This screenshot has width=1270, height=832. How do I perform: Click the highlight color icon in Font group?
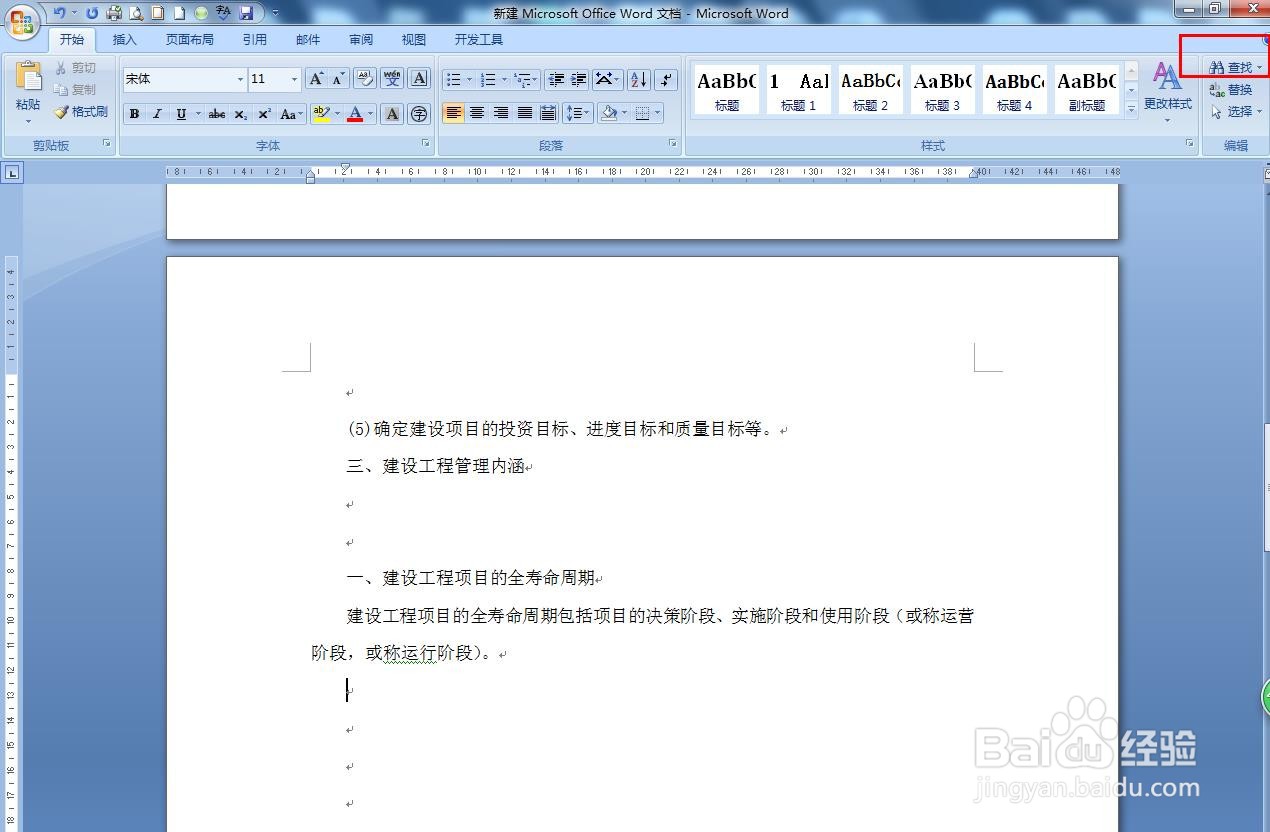322,113
